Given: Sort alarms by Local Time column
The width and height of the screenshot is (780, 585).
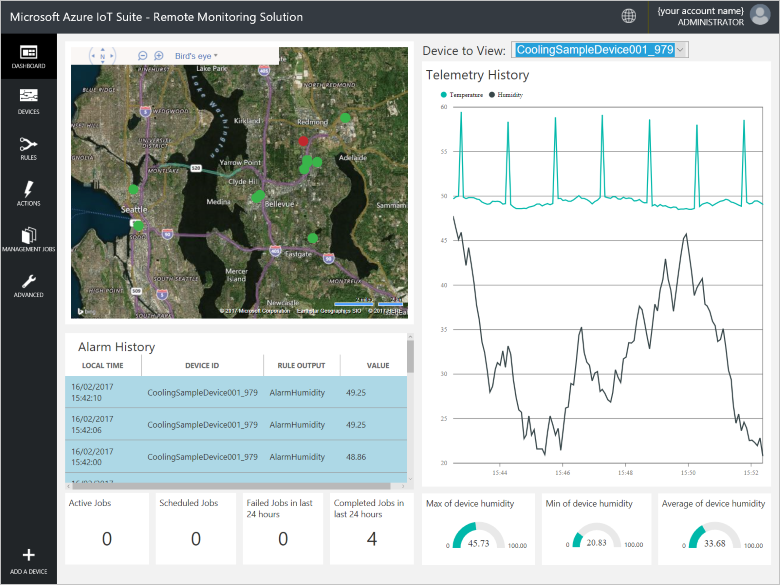Looking at the screenshot, I should pyautogui.click(x=102, y=366).
